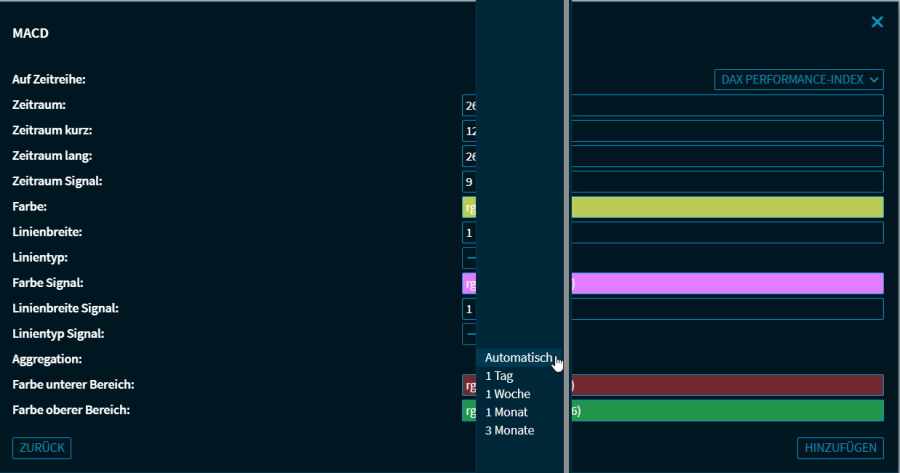Click the green Farbe oberer Bereich swatch
Viewport: 900px width, 473px height.
pyautogui.click(x=726, y=411)
